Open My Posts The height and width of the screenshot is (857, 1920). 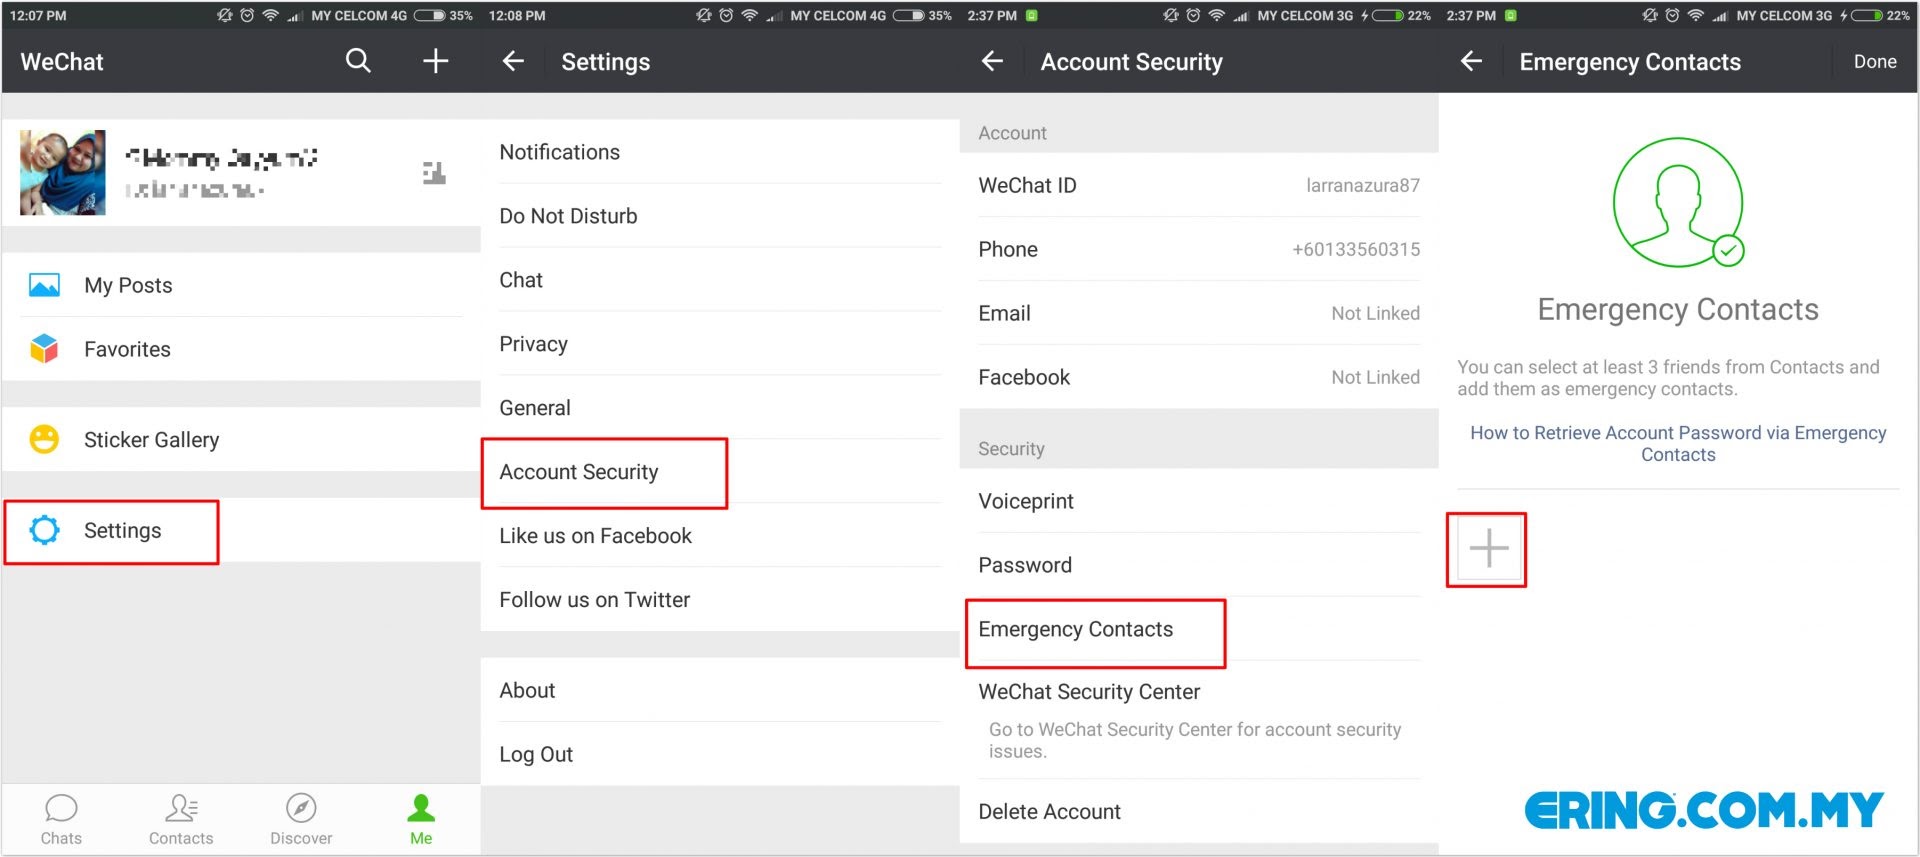click(241, 285)
